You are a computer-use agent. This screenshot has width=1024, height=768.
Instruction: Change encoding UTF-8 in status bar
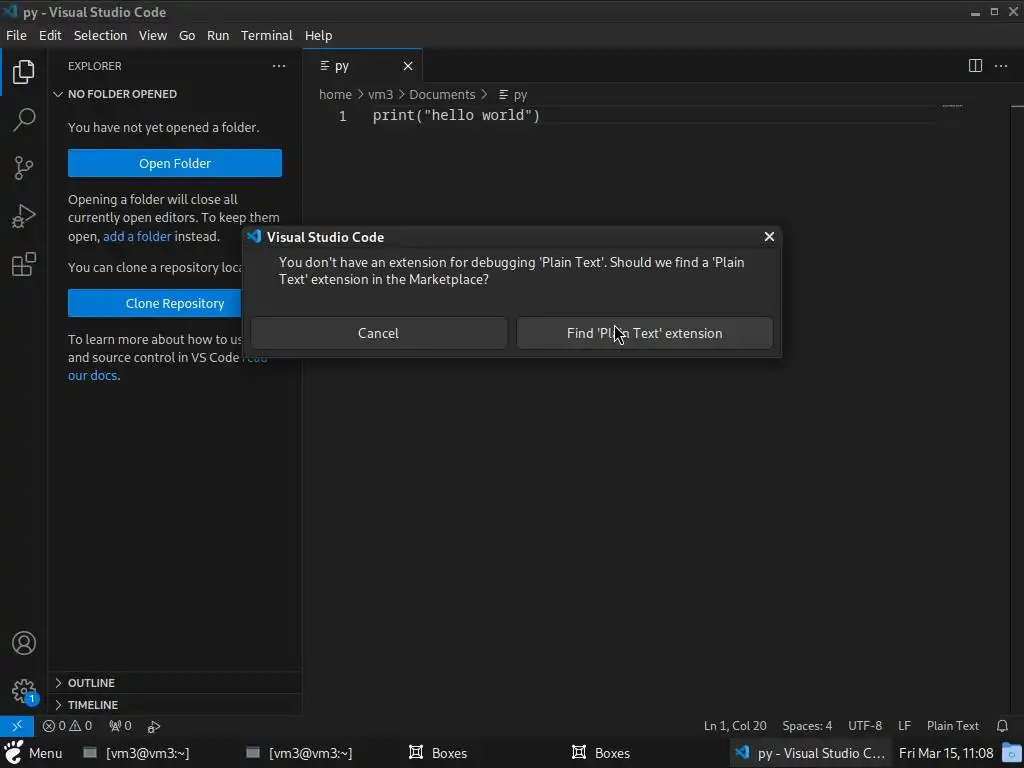[x=865, y=726]
